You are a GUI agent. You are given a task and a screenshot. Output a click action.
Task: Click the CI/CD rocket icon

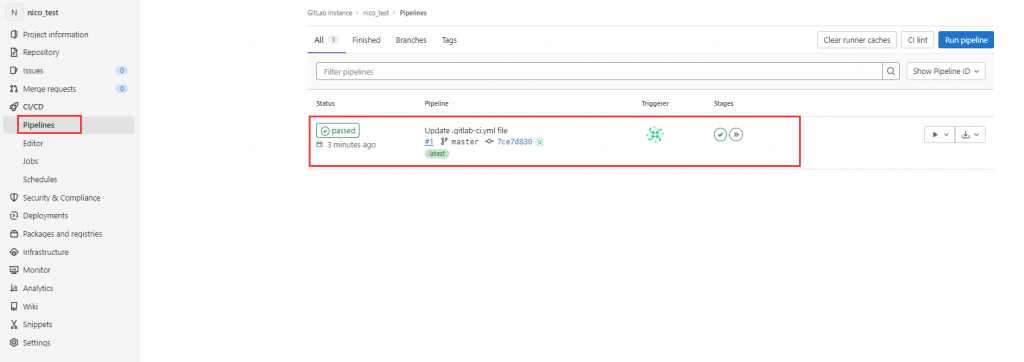click(14, 107)
